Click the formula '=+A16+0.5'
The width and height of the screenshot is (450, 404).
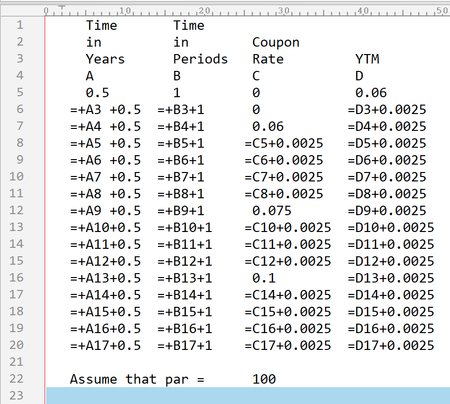coord(105,329)
